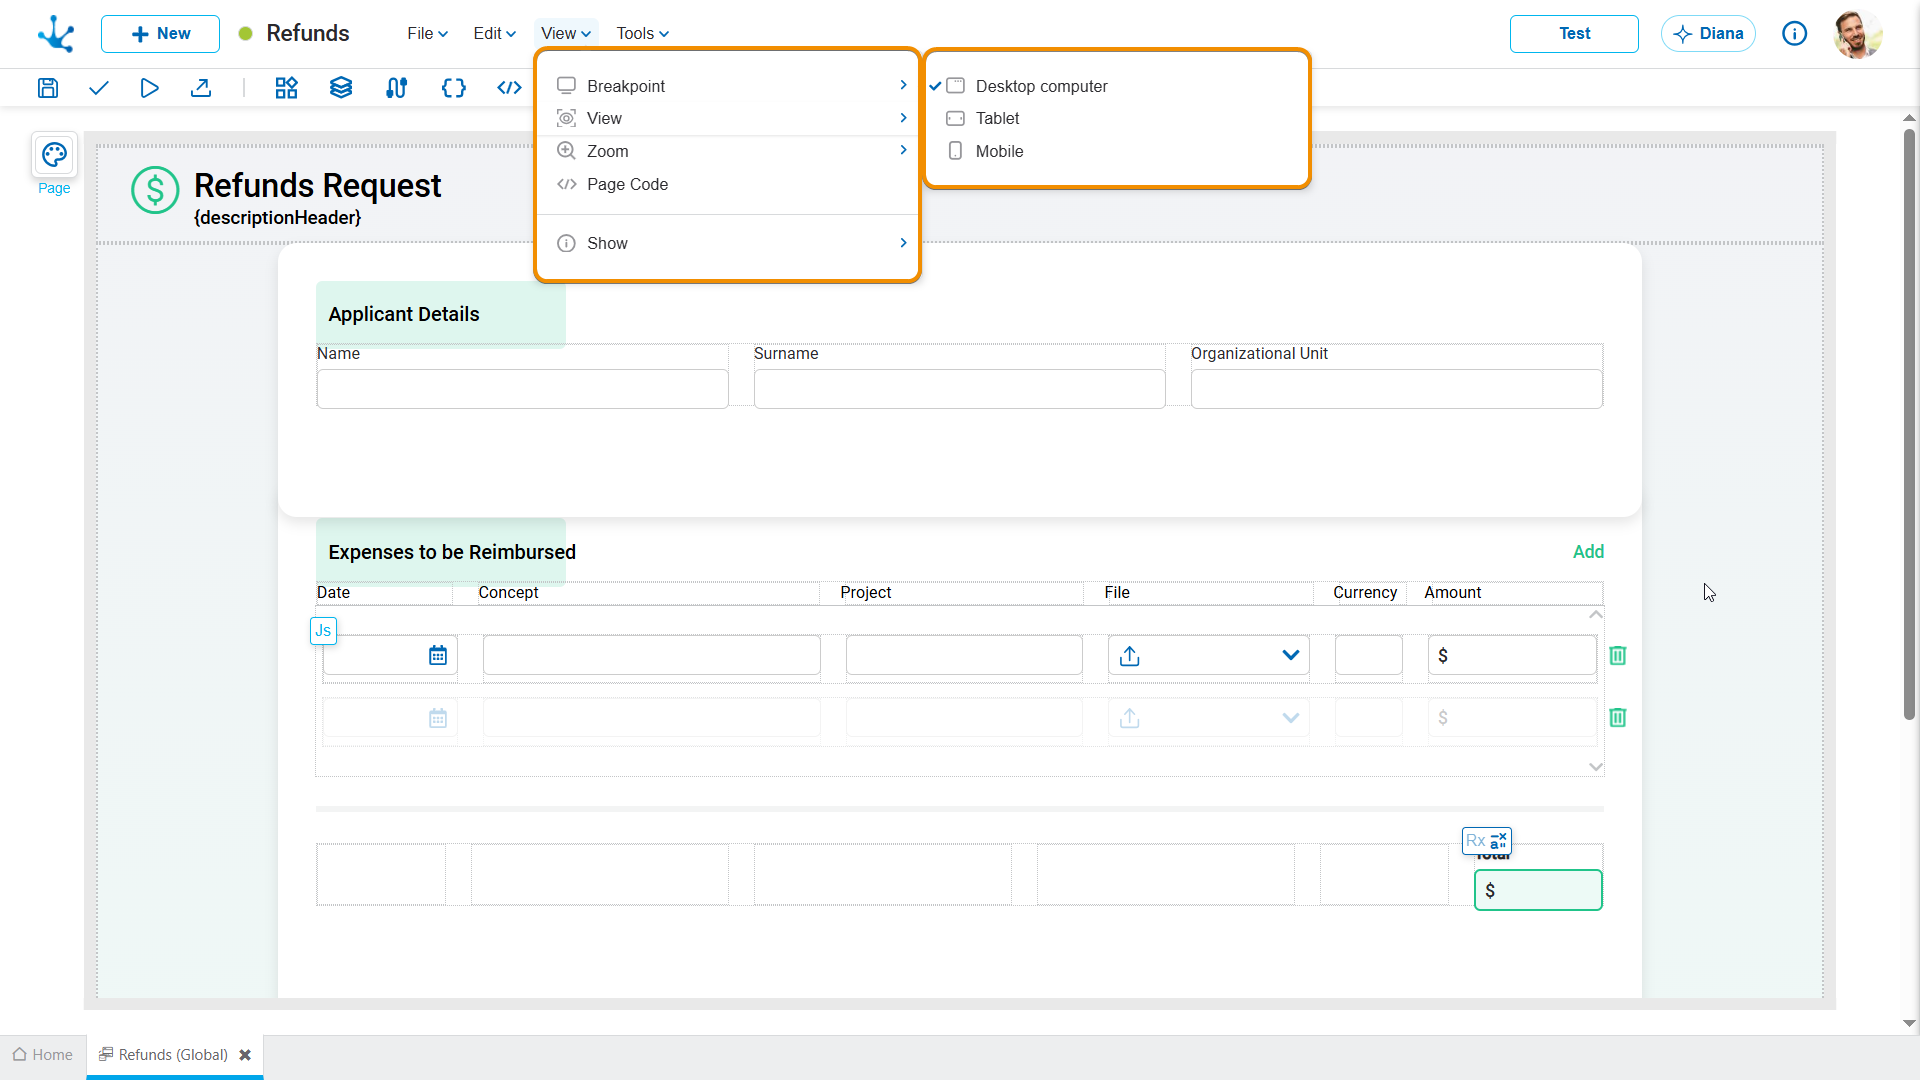Close the Refunds (Global) tab
This screenshot has width=1920, height=1080.
click(245, 1055)
